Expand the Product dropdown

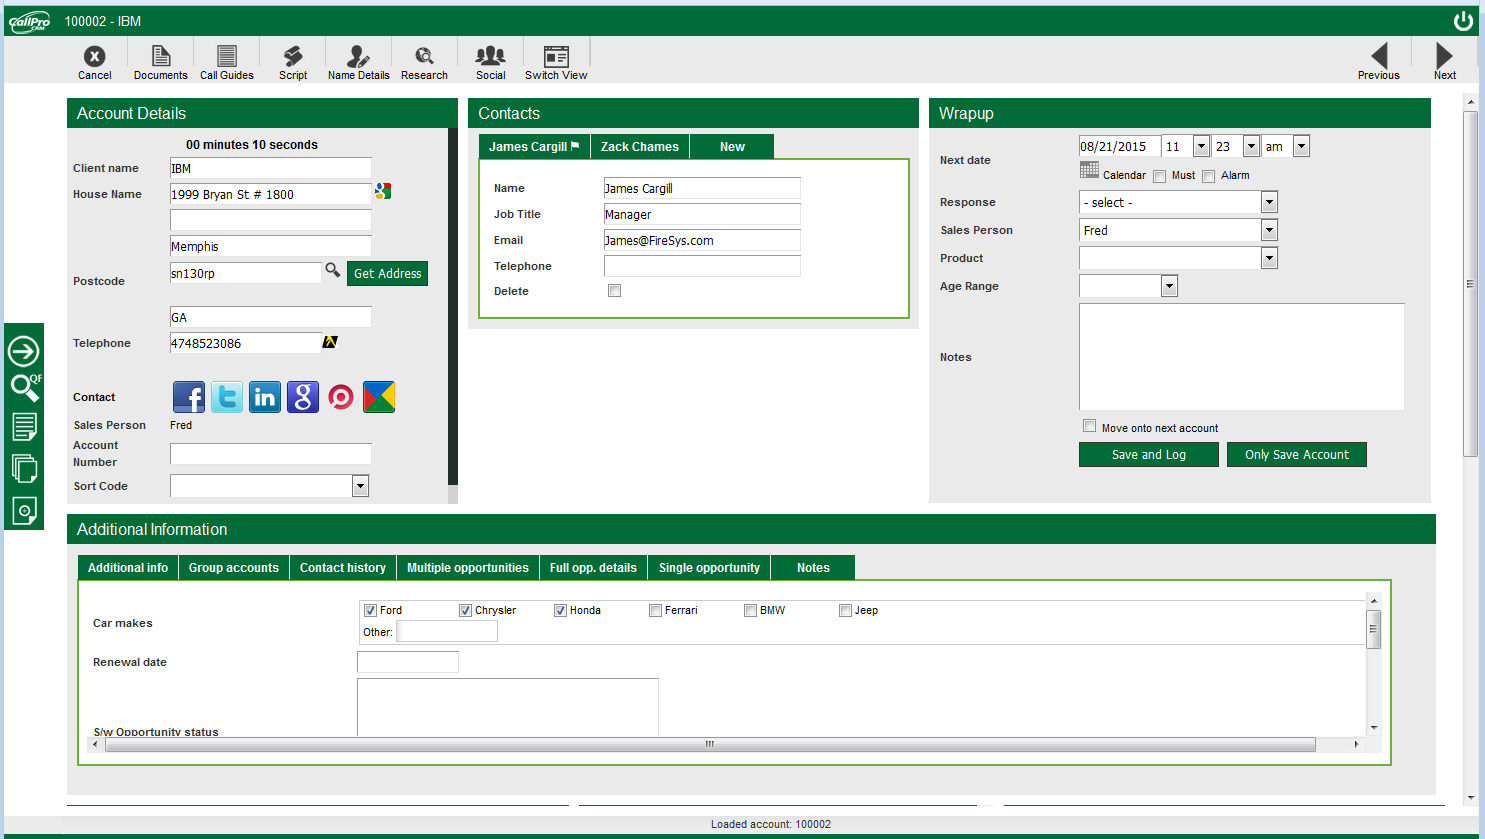coord(1178,258)
